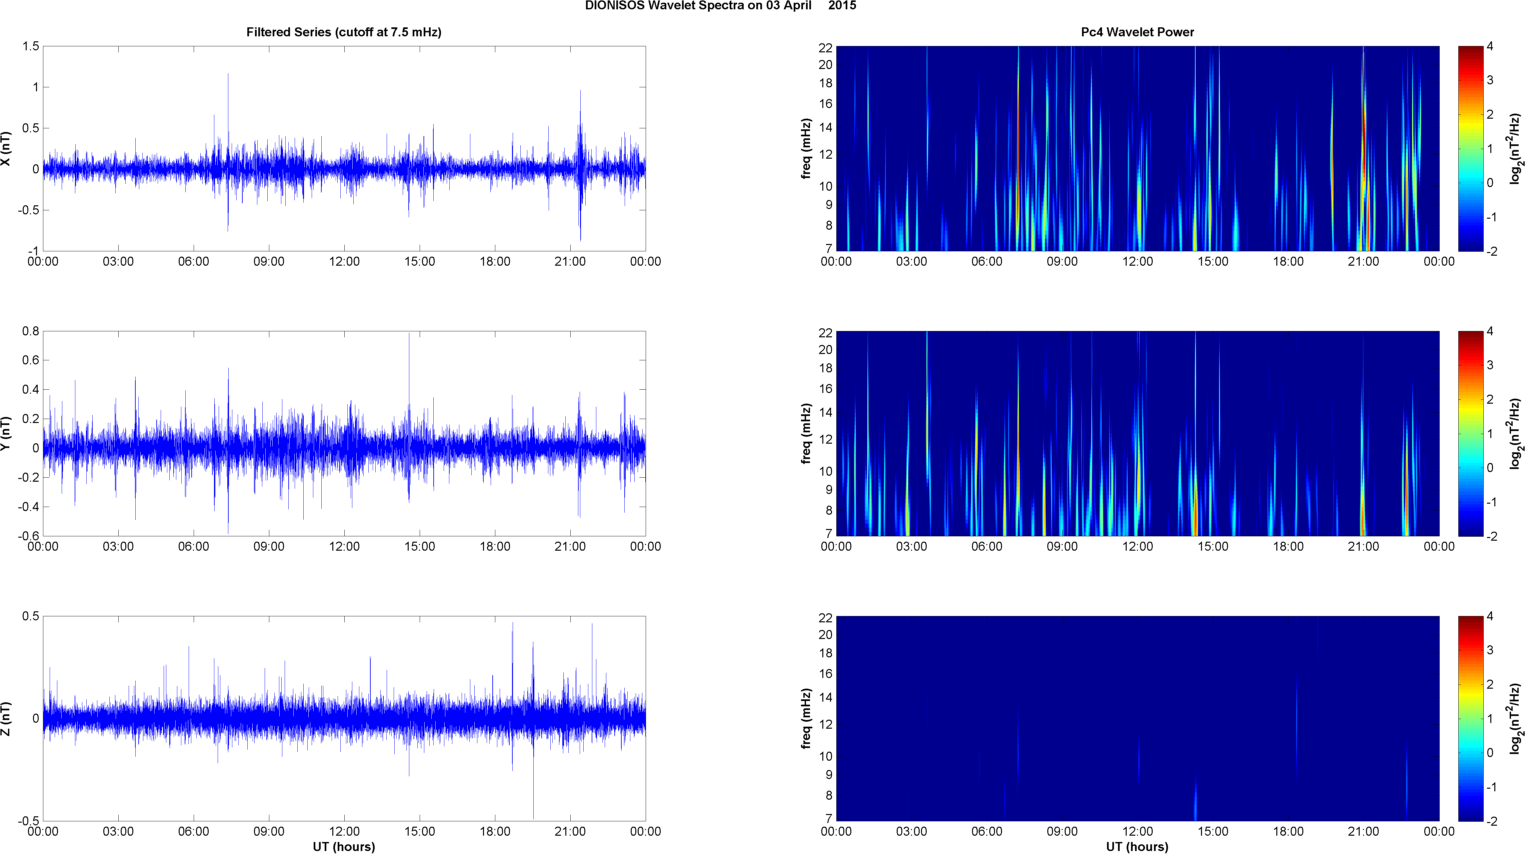Click the deep negative Z (nT) spike near 19:30

[533, 770]
